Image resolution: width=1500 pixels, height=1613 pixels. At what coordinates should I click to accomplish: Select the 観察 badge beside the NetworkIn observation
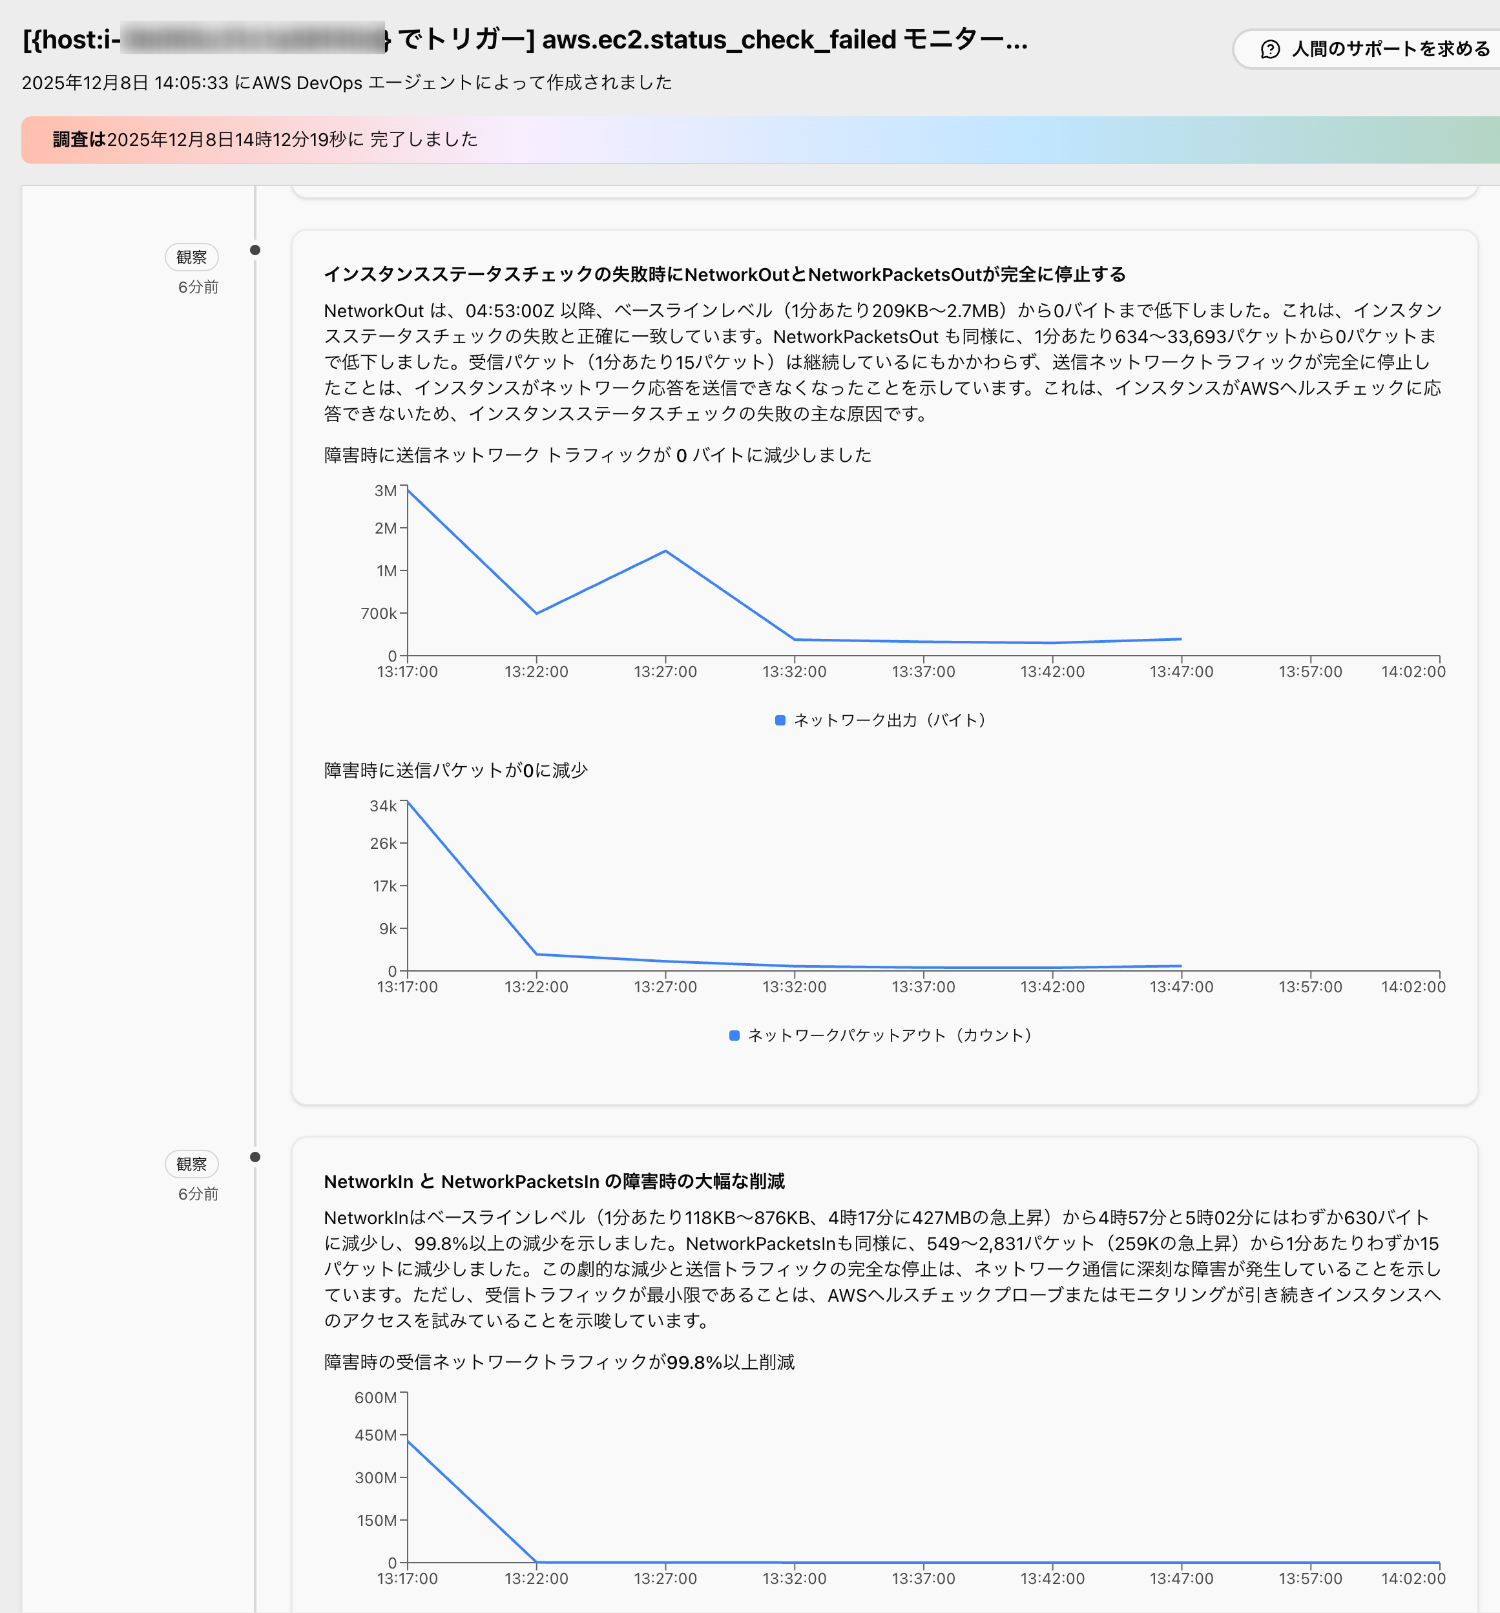pos(192,1164)
